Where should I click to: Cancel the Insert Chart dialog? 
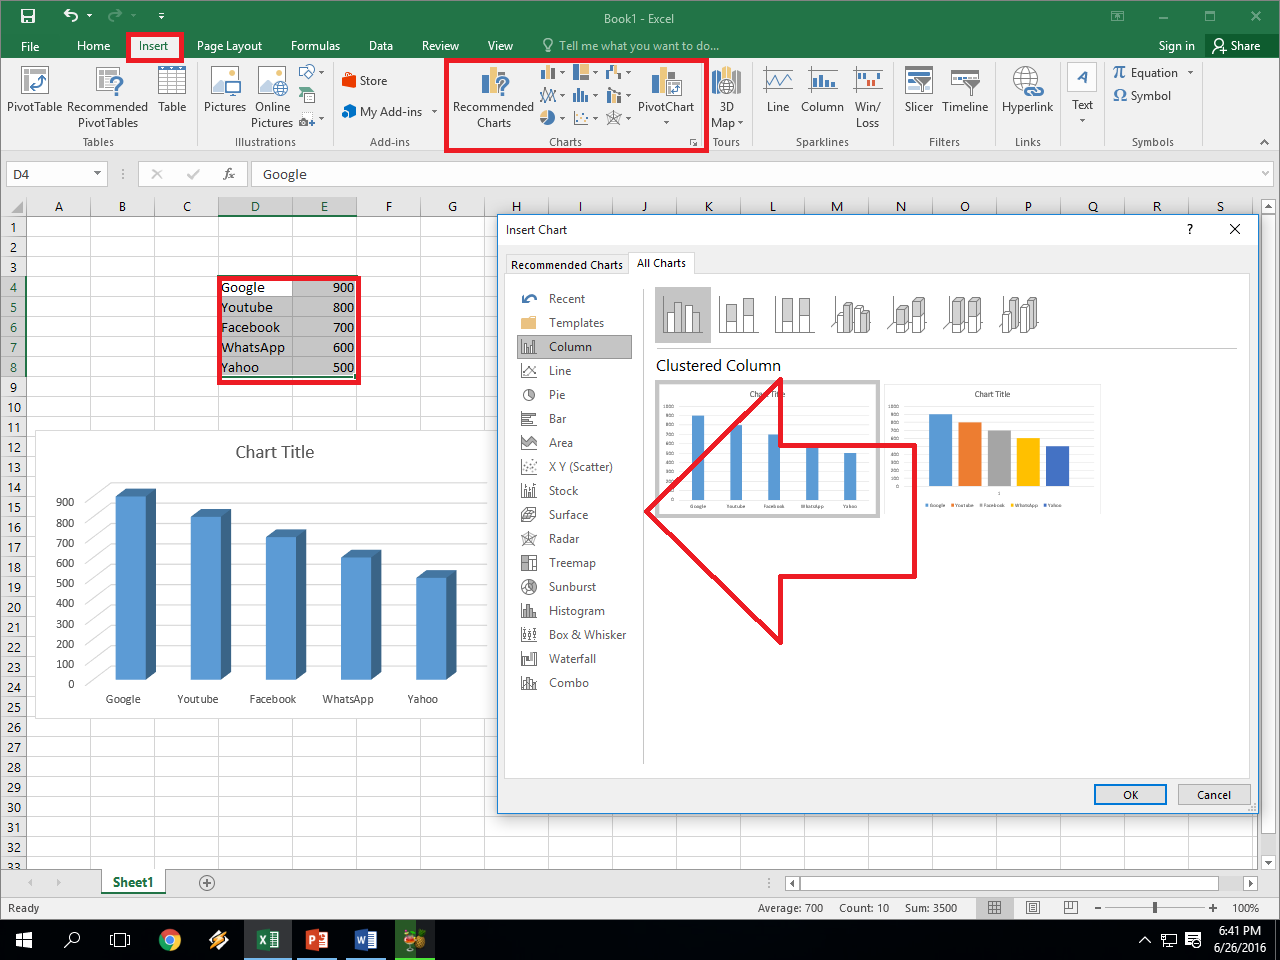pyautogui.click(x=1214, y=795)
